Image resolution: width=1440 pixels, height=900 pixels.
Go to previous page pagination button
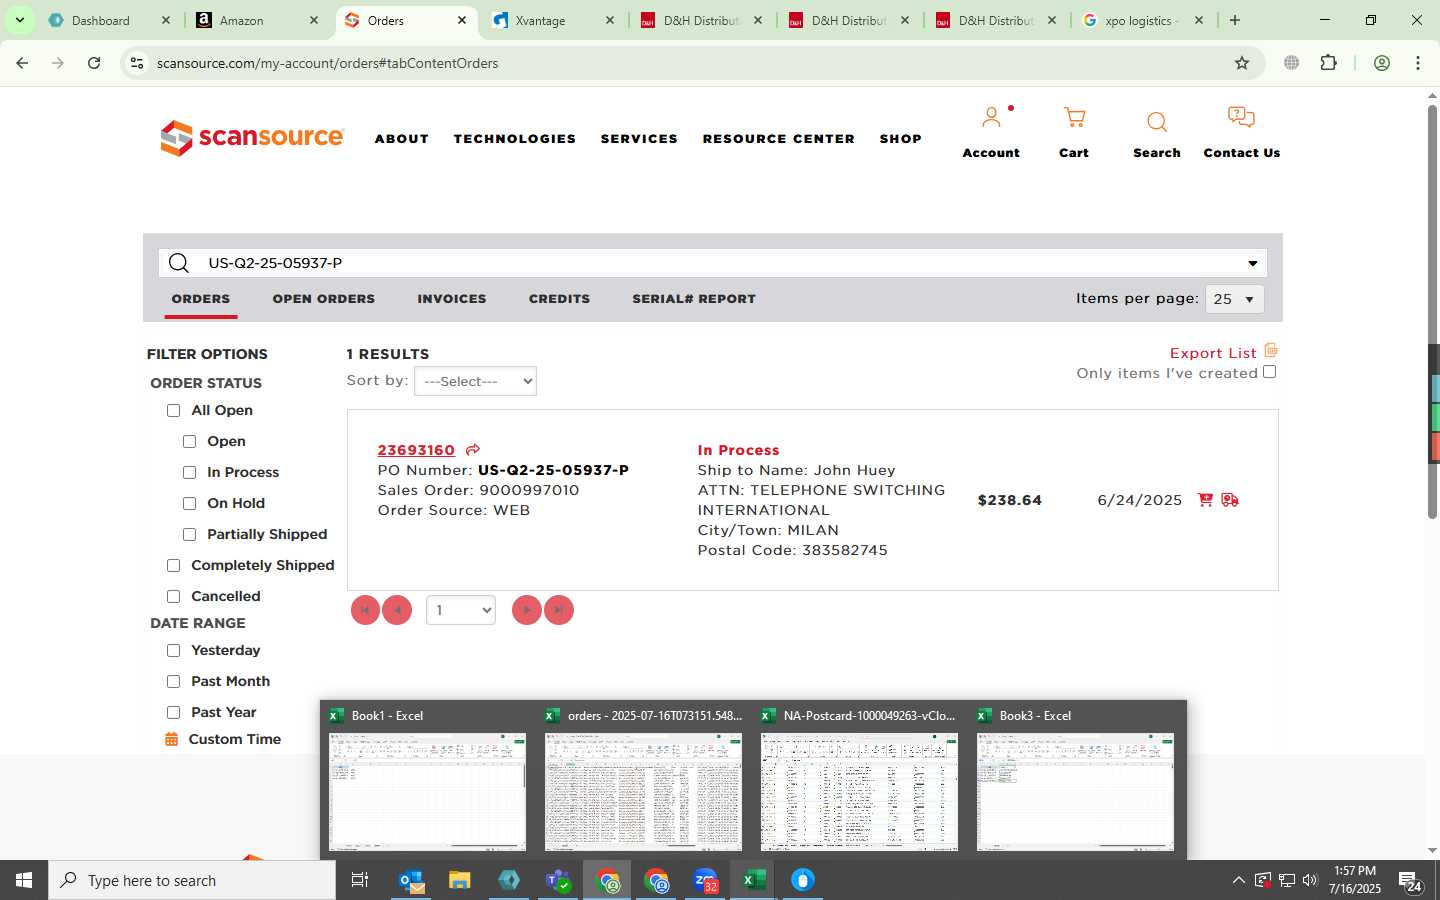397,610
